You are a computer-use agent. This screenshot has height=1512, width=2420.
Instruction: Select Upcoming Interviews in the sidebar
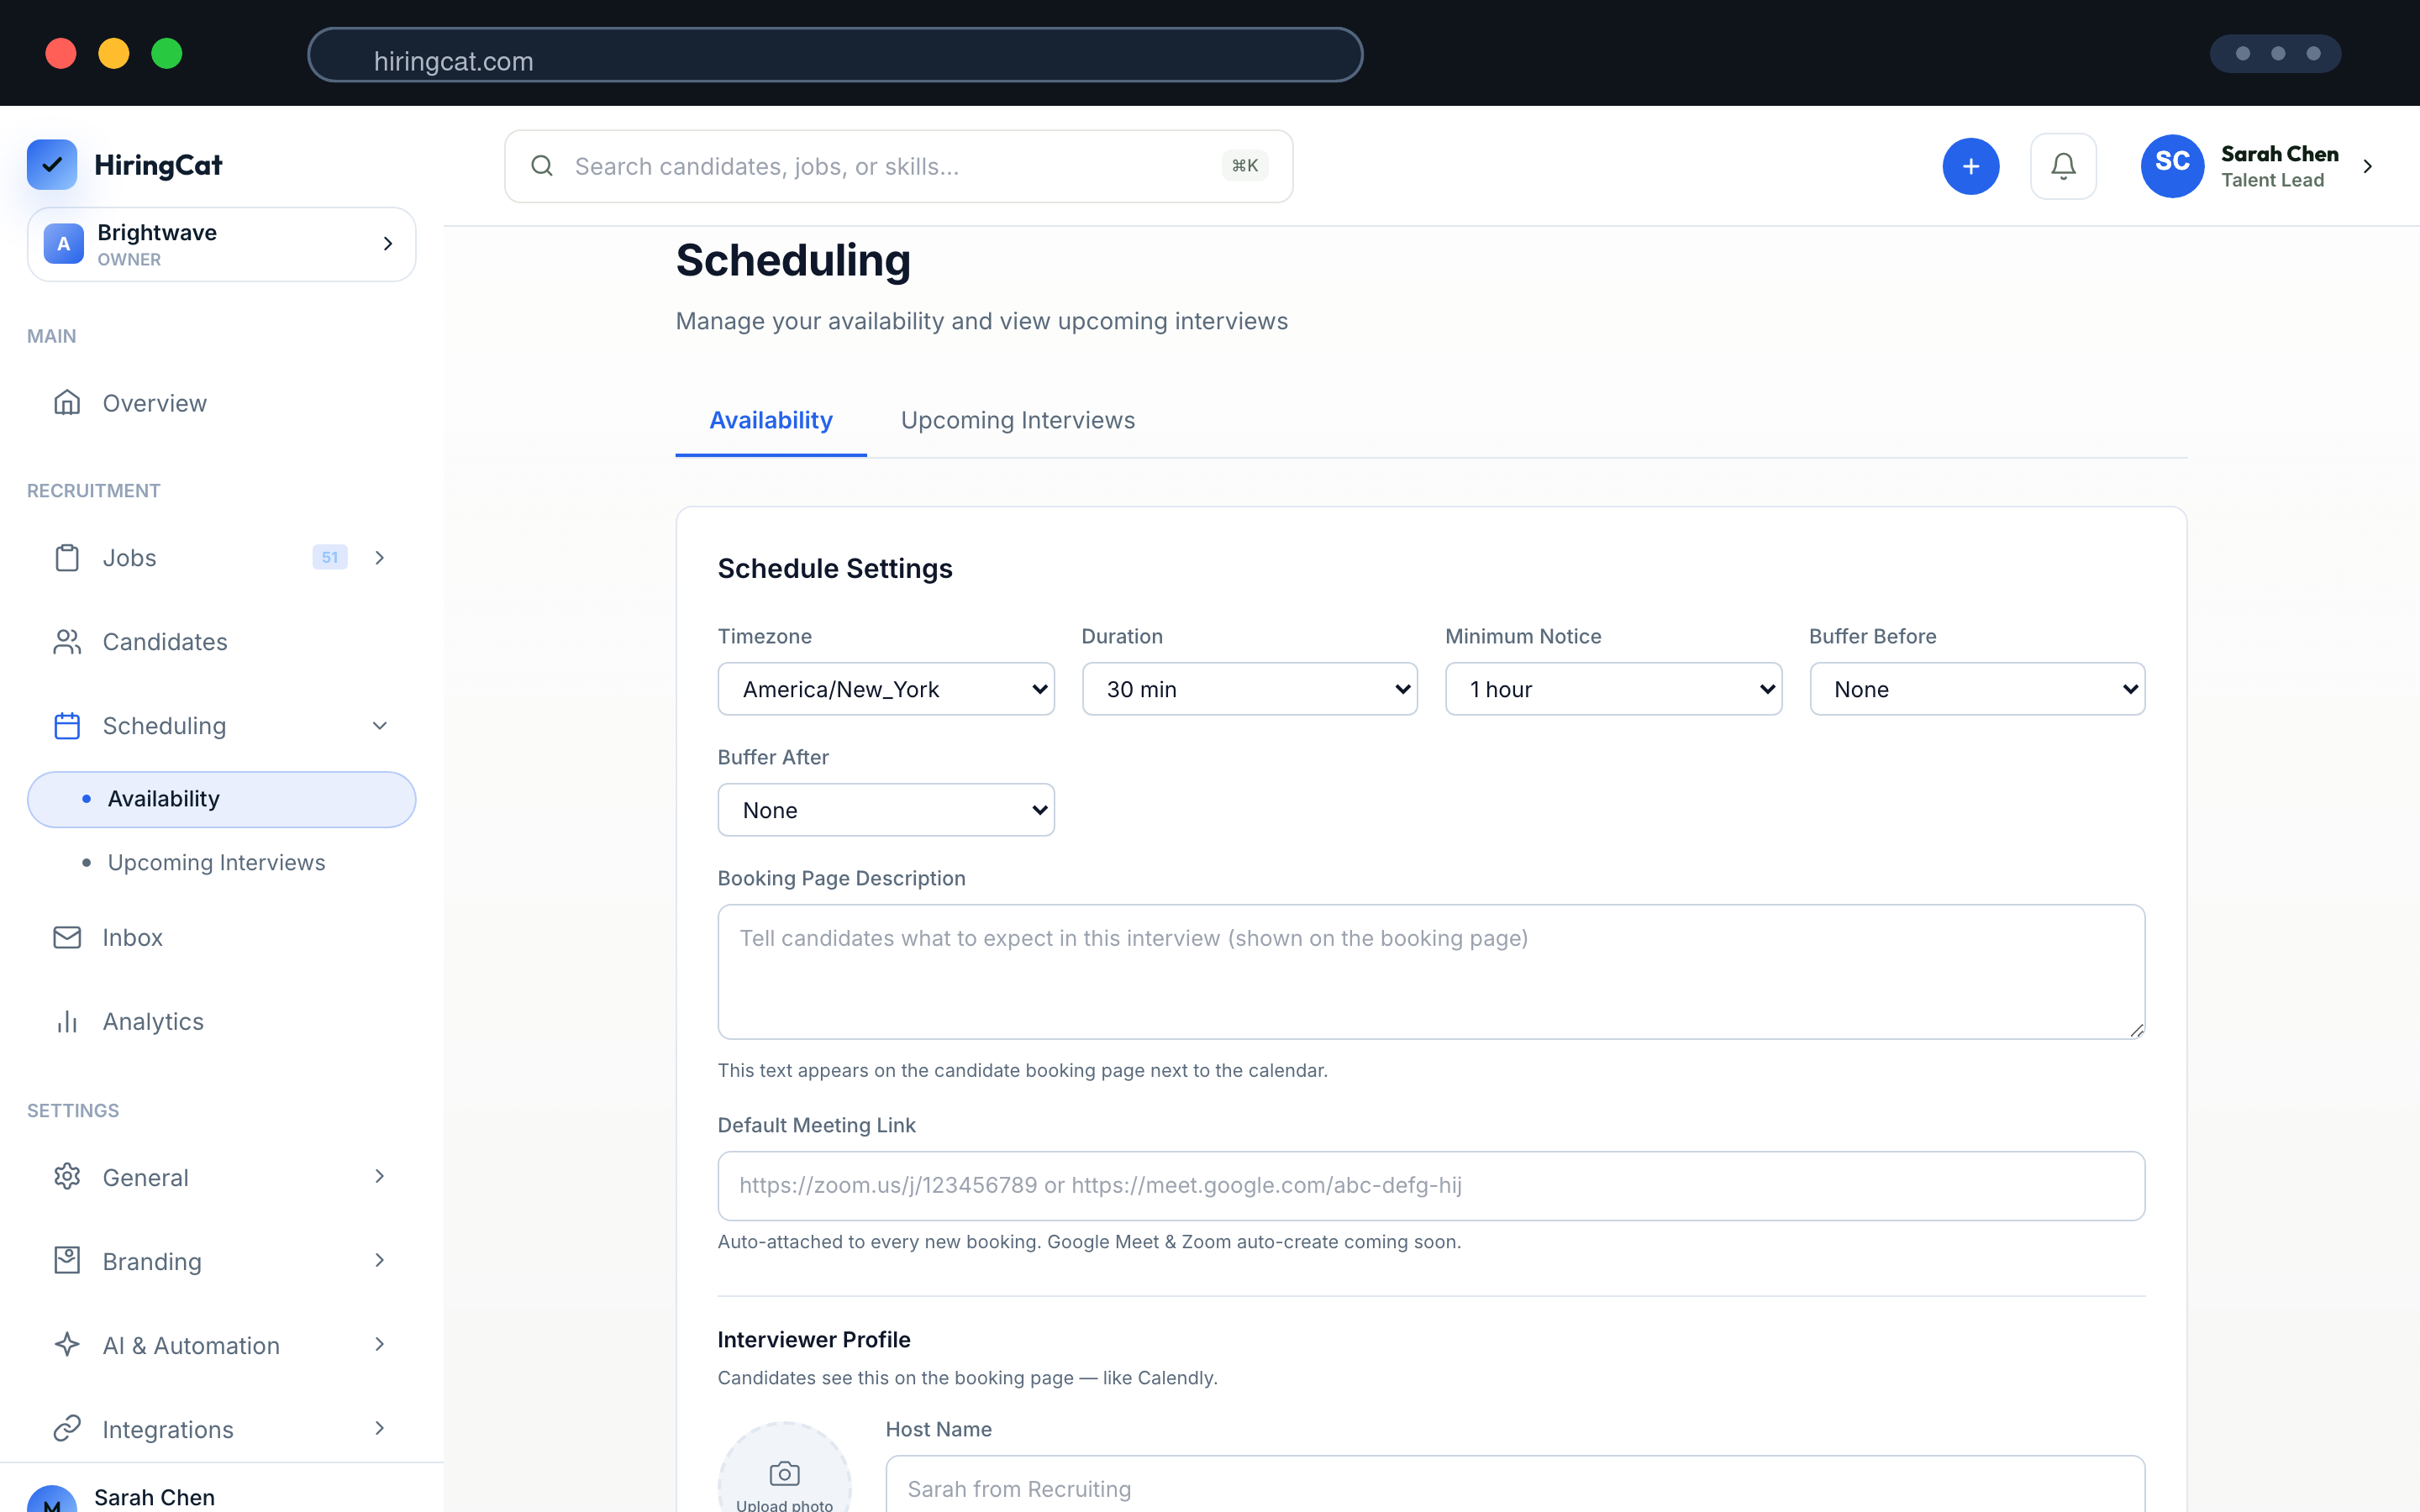pos(221,862)
